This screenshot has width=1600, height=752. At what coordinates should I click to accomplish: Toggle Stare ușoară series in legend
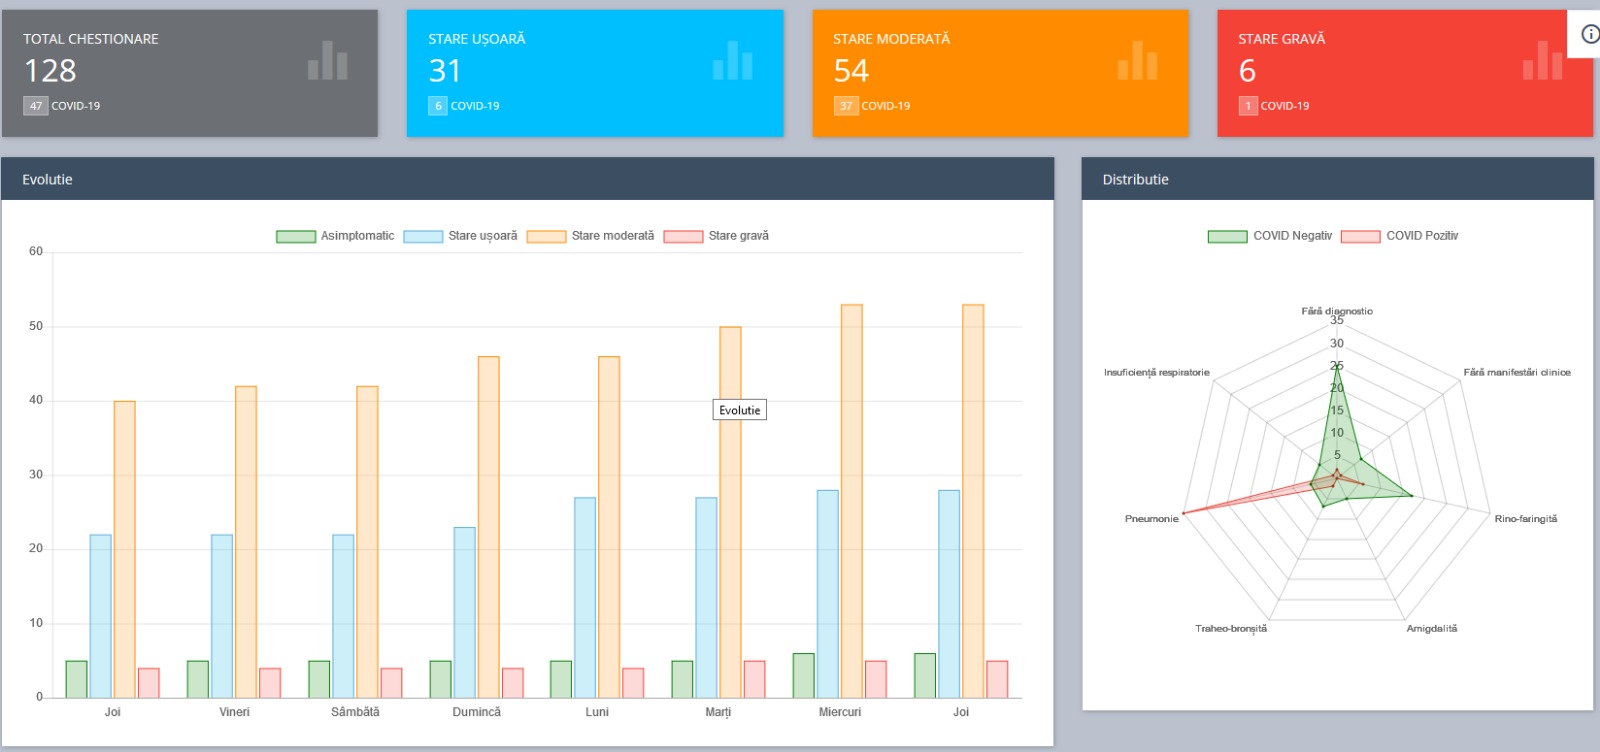(x=460, y=236)
